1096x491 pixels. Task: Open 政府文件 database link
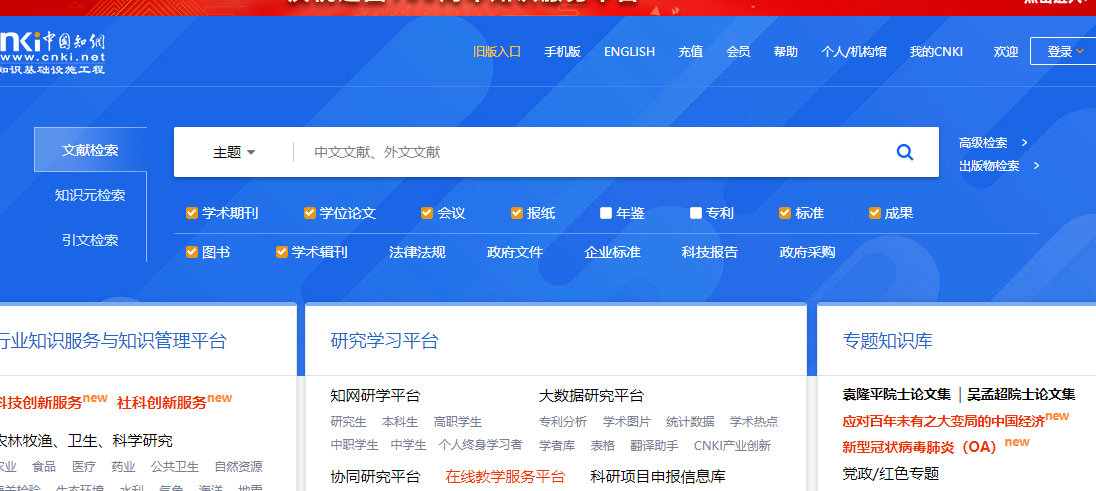click(x=515, y=252)
